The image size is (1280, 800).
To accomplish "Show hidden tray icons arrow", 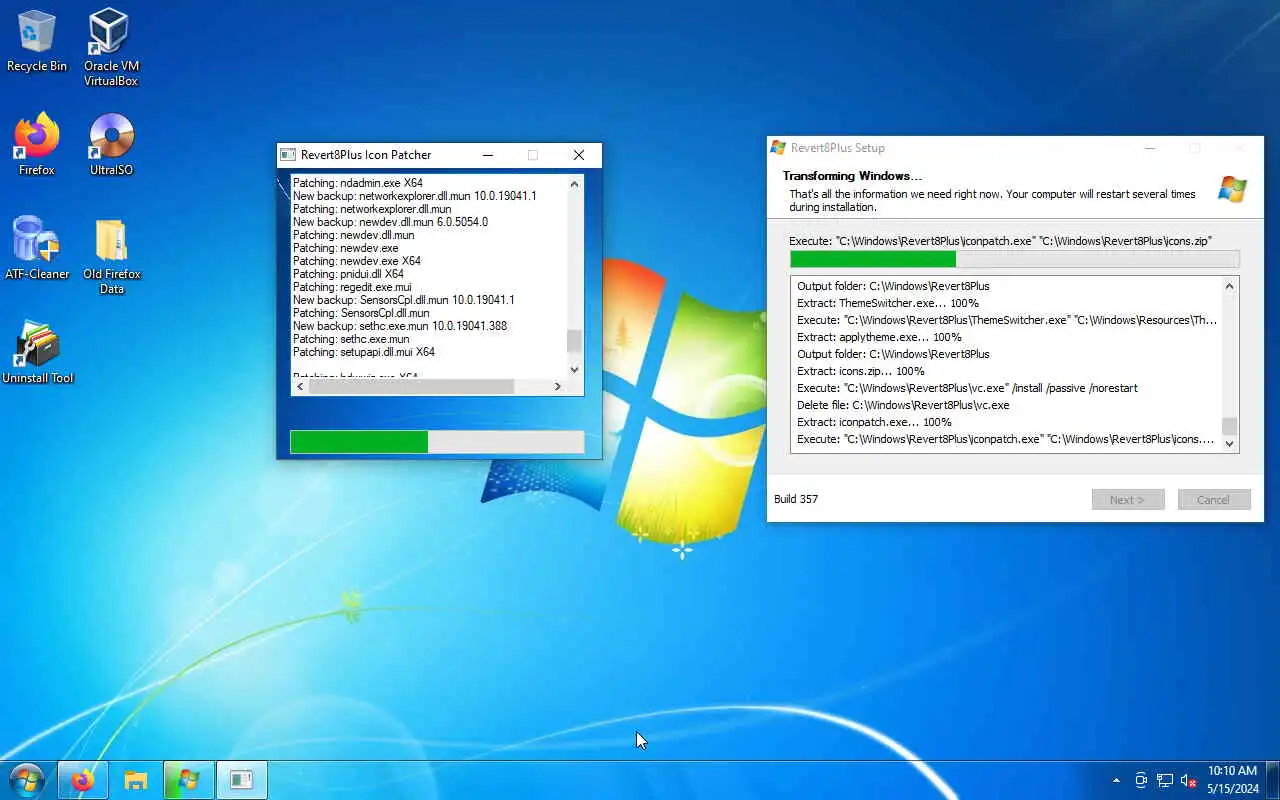I will tap(1116, 780).
